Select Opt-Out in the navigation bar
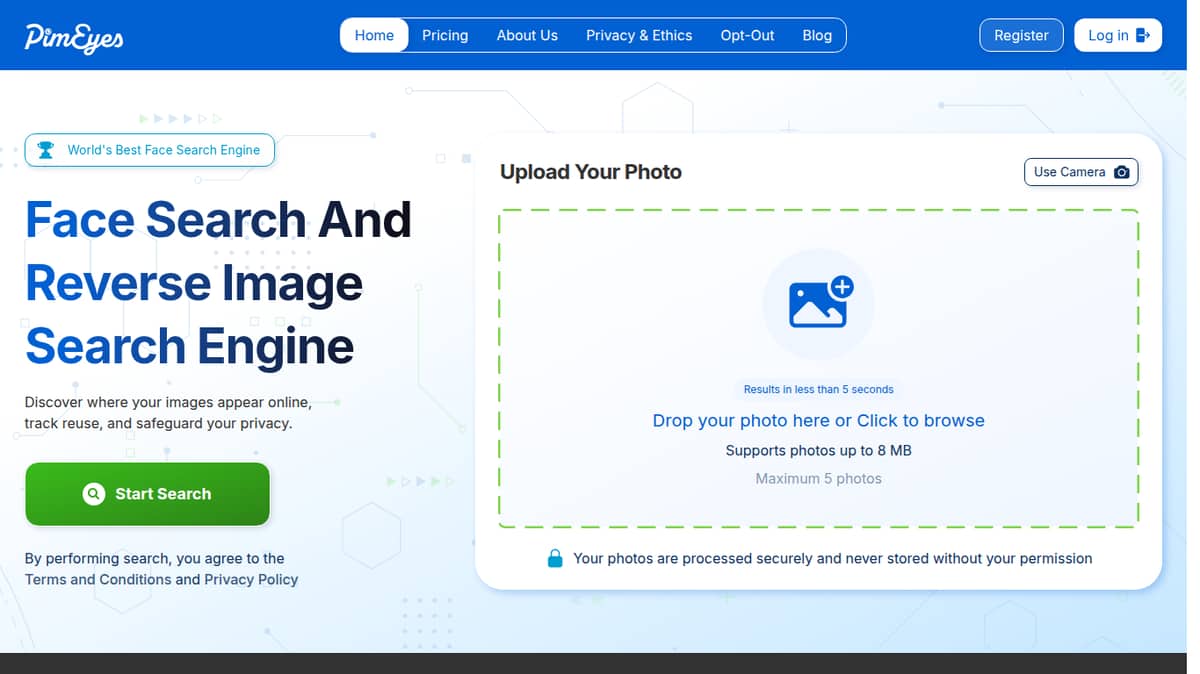Image resolution: width=1200 pixels, height=674 pixels. click(747, 35)
